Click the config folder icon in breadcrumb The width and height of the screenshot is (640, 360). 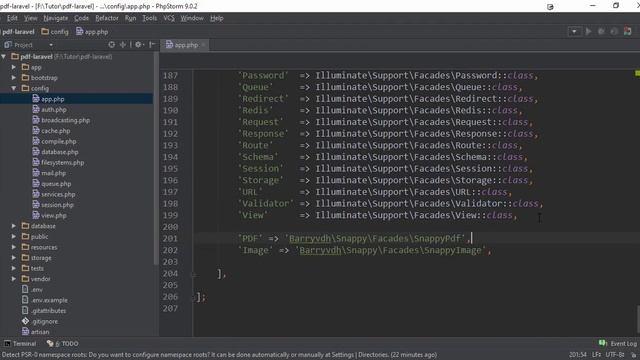pos(45,31)
